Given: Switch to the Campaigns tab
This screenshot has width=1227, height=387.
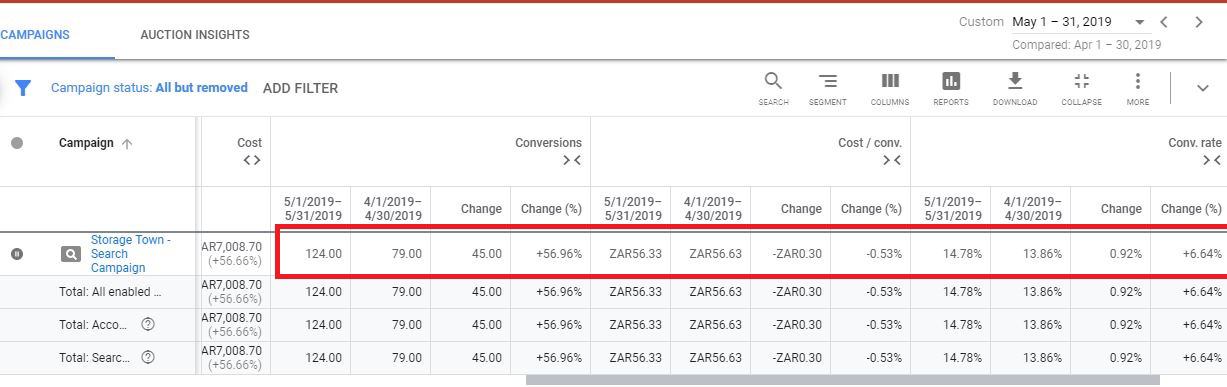Looking at the screenshot, I should (x=35, y=34).
